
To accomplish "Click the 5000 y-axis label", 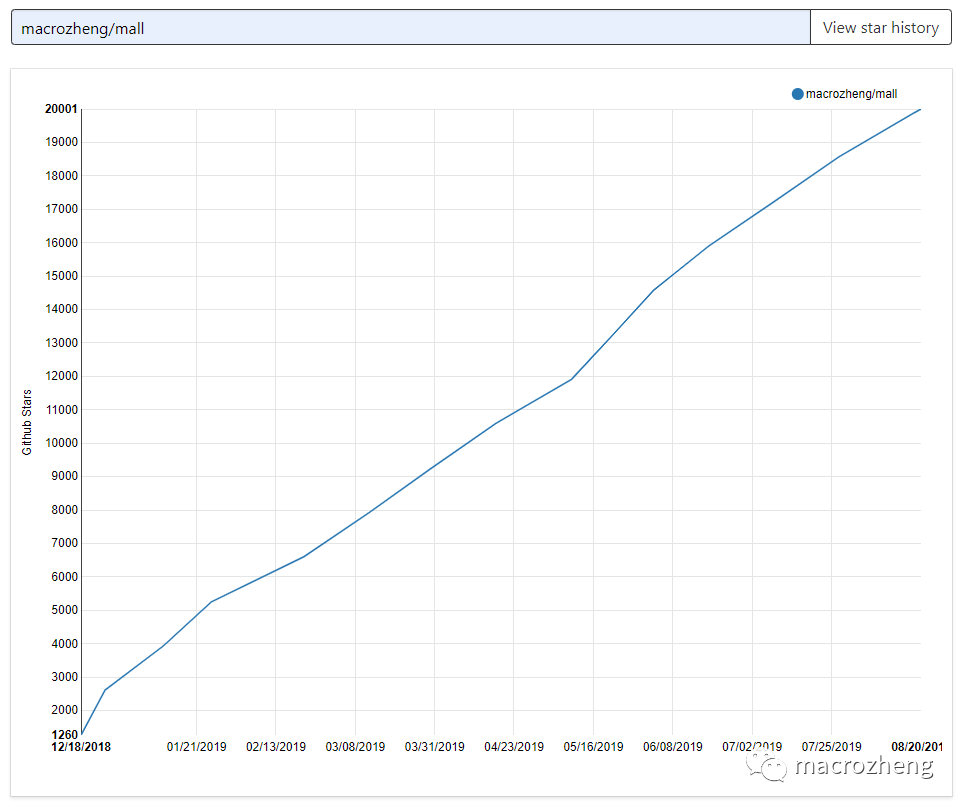I will (x=64, y=610).
